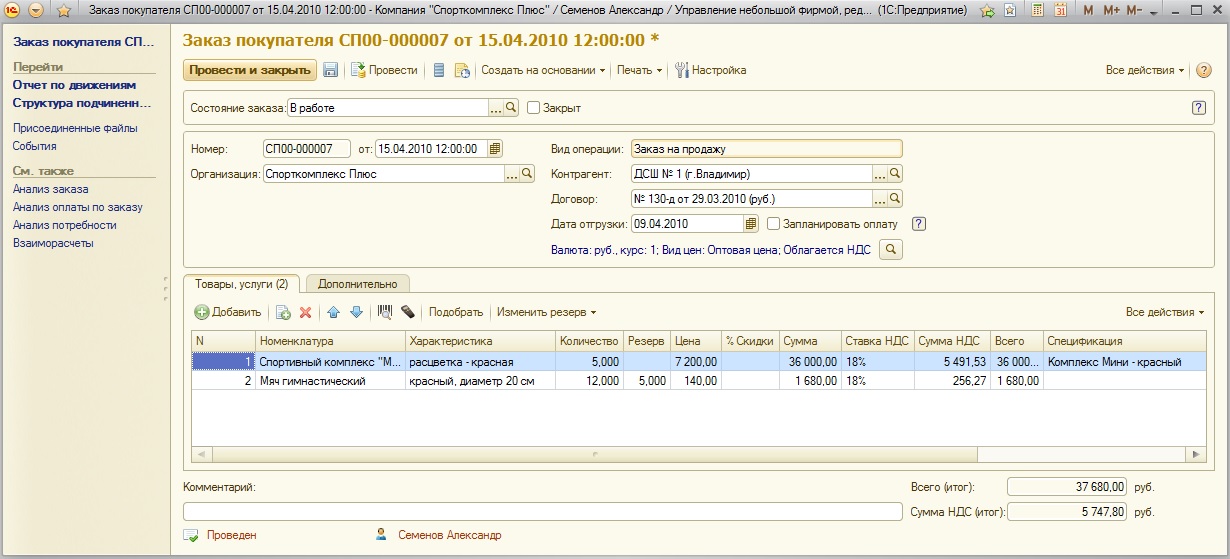Screen dimensions: 1230x559
Task: Delete the selected row with red X
Action: click(x=306, y=312)
